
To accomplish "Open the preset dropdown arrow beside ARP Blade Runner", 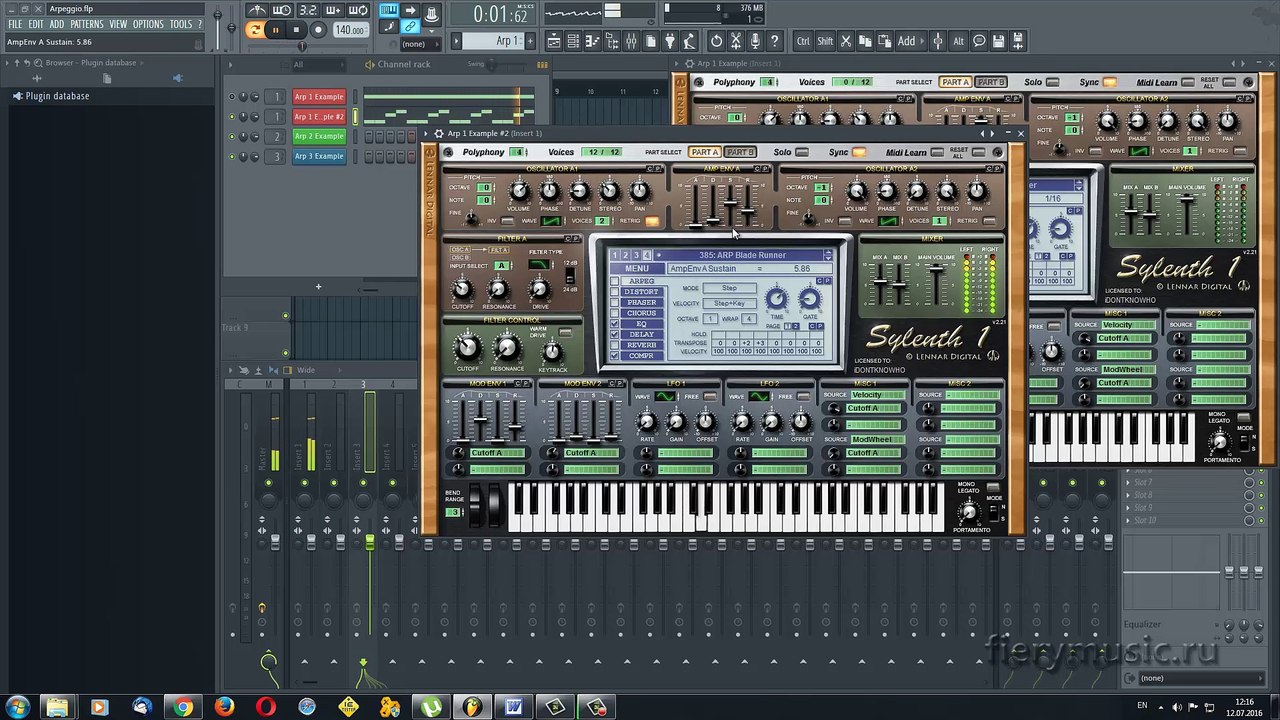I will (x=828, y=256).
